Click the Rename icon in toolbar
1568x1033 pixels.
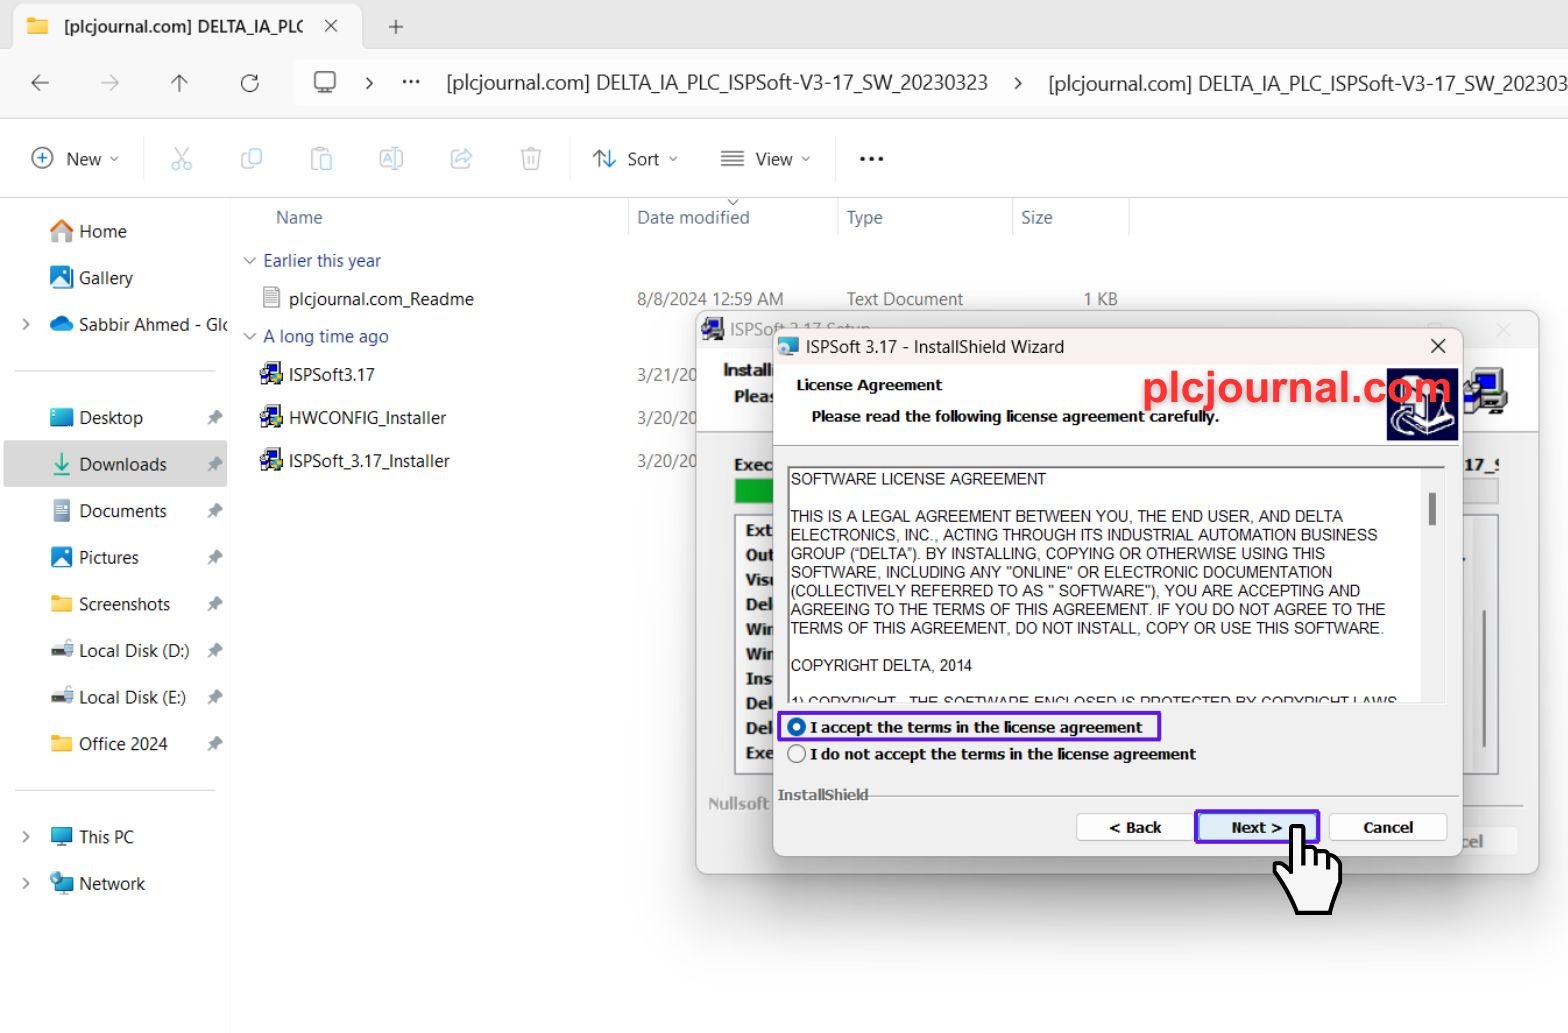[x=391, y=159]
